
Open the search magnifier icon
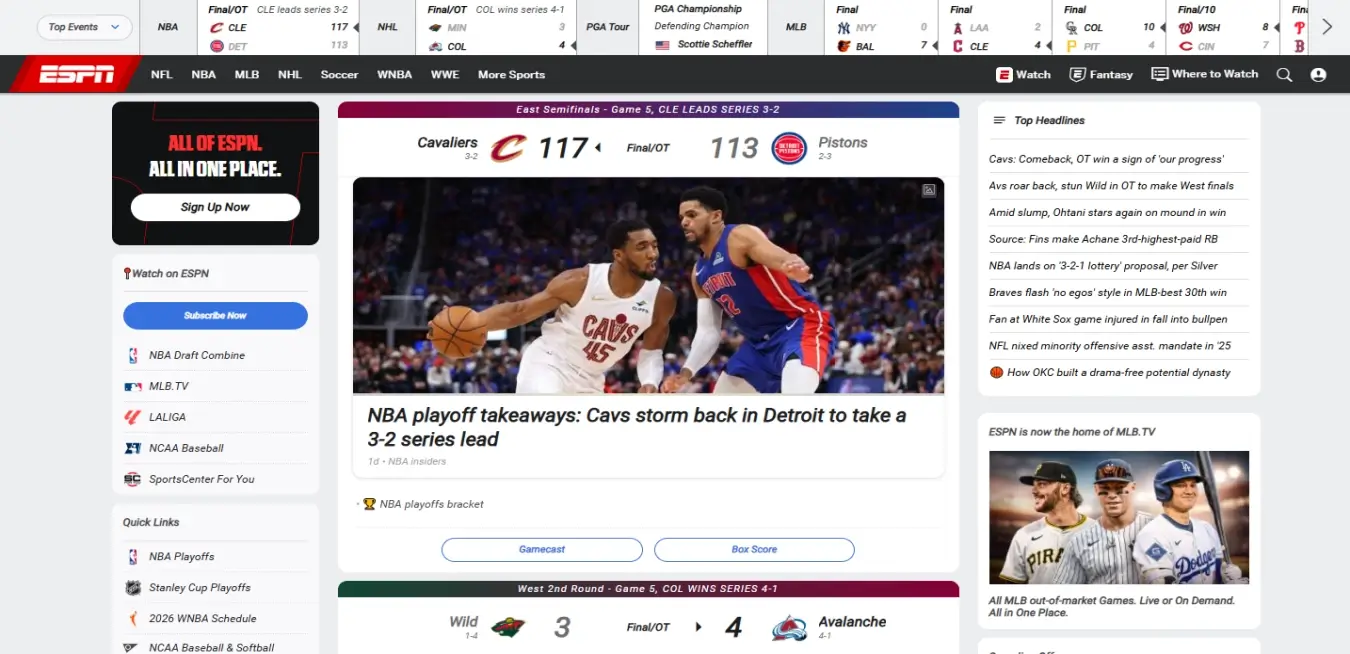(1284, 74)
